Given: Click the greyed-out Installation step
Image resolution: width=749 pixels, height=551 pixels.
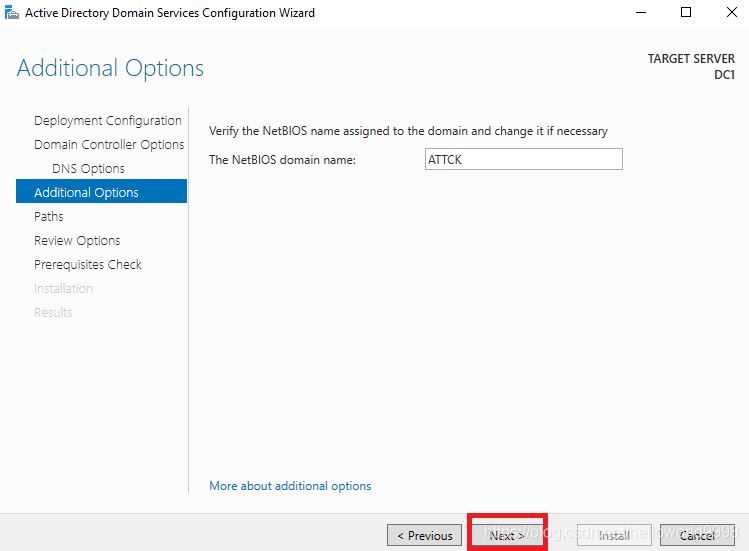Looking at the screenshot, I should (64, 289).
